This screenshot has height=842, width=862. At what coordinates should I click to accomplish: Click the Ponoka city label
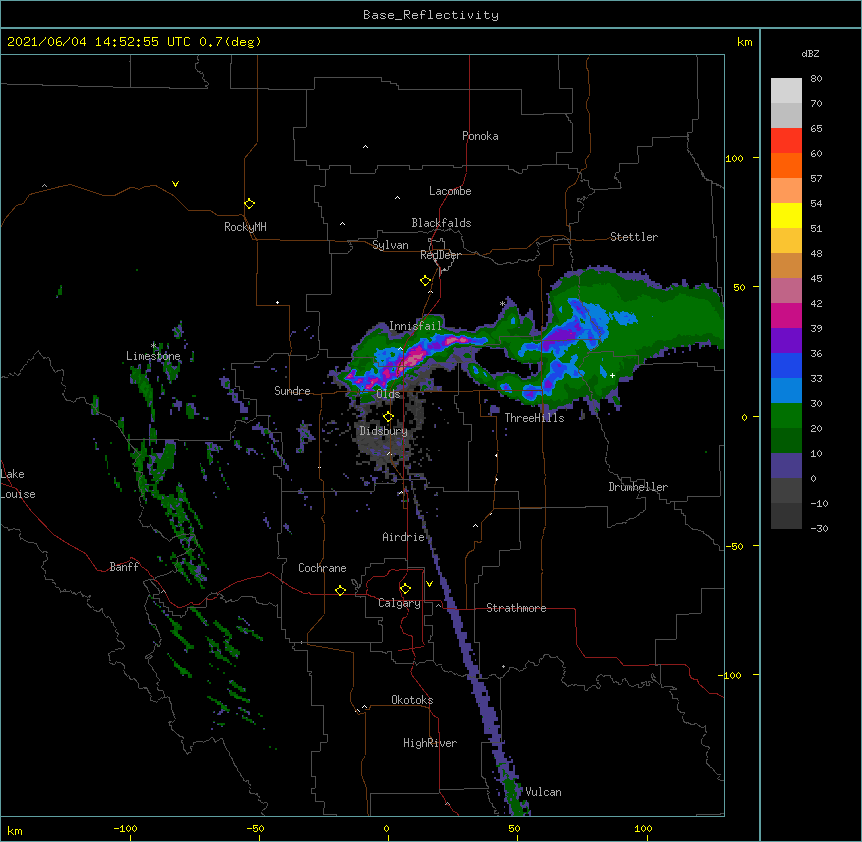click(x=480, y=136)
